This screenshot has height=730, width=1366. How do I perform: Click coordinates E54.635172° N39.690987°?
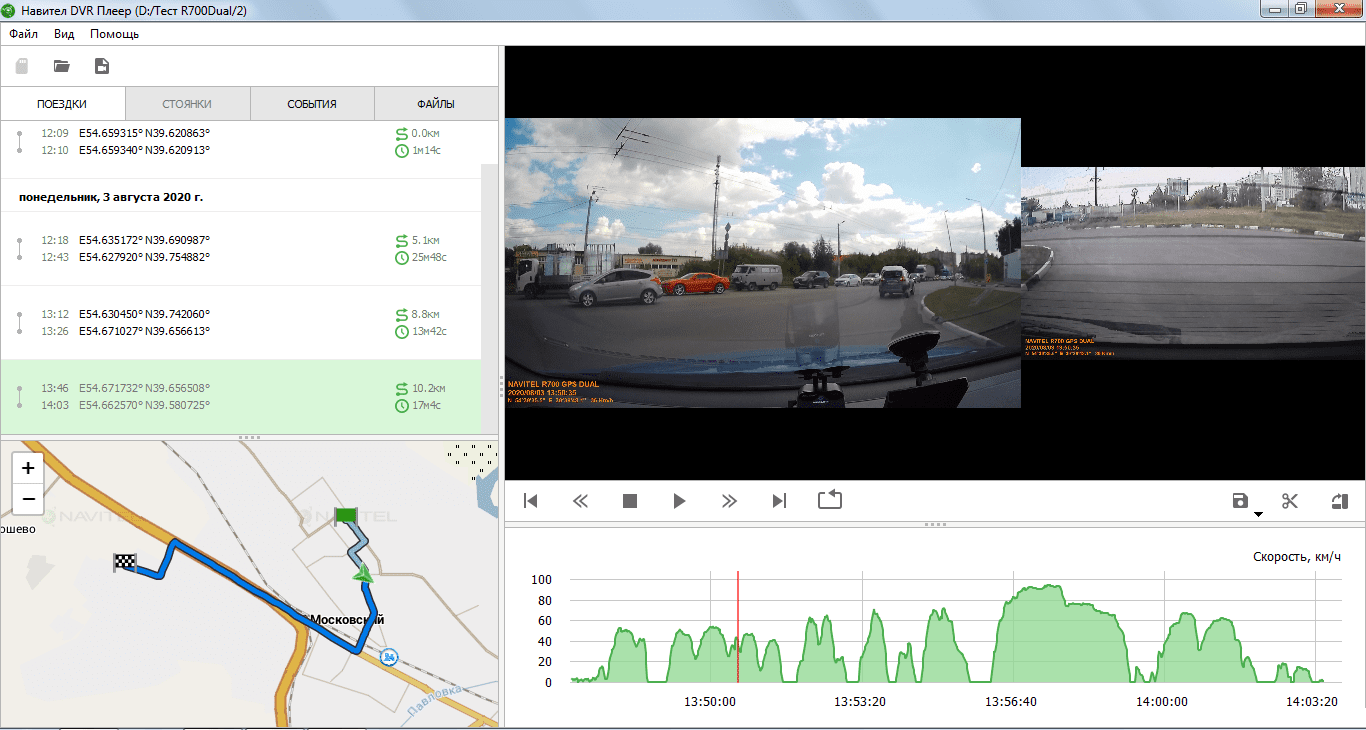click(x=145, y=240)
